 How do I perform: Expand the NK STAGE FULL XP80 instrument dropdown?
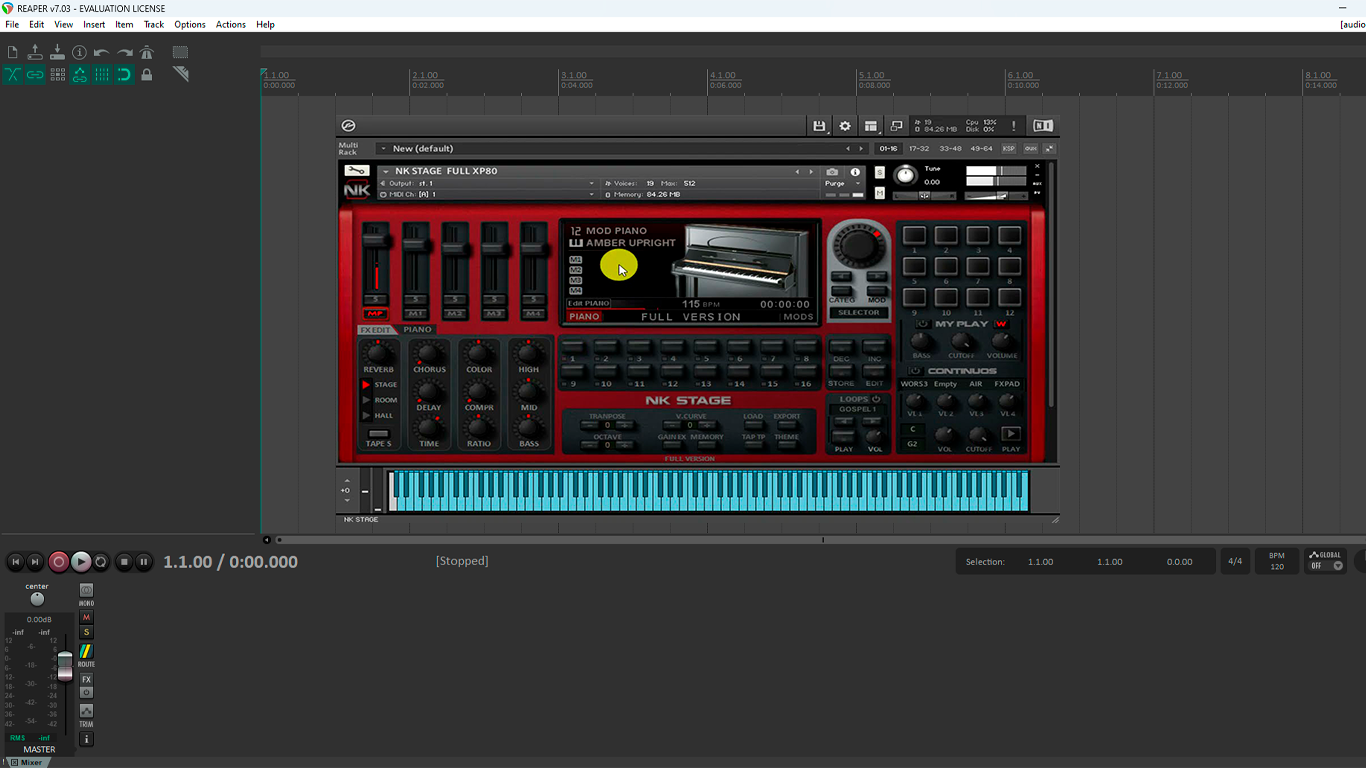386,171
